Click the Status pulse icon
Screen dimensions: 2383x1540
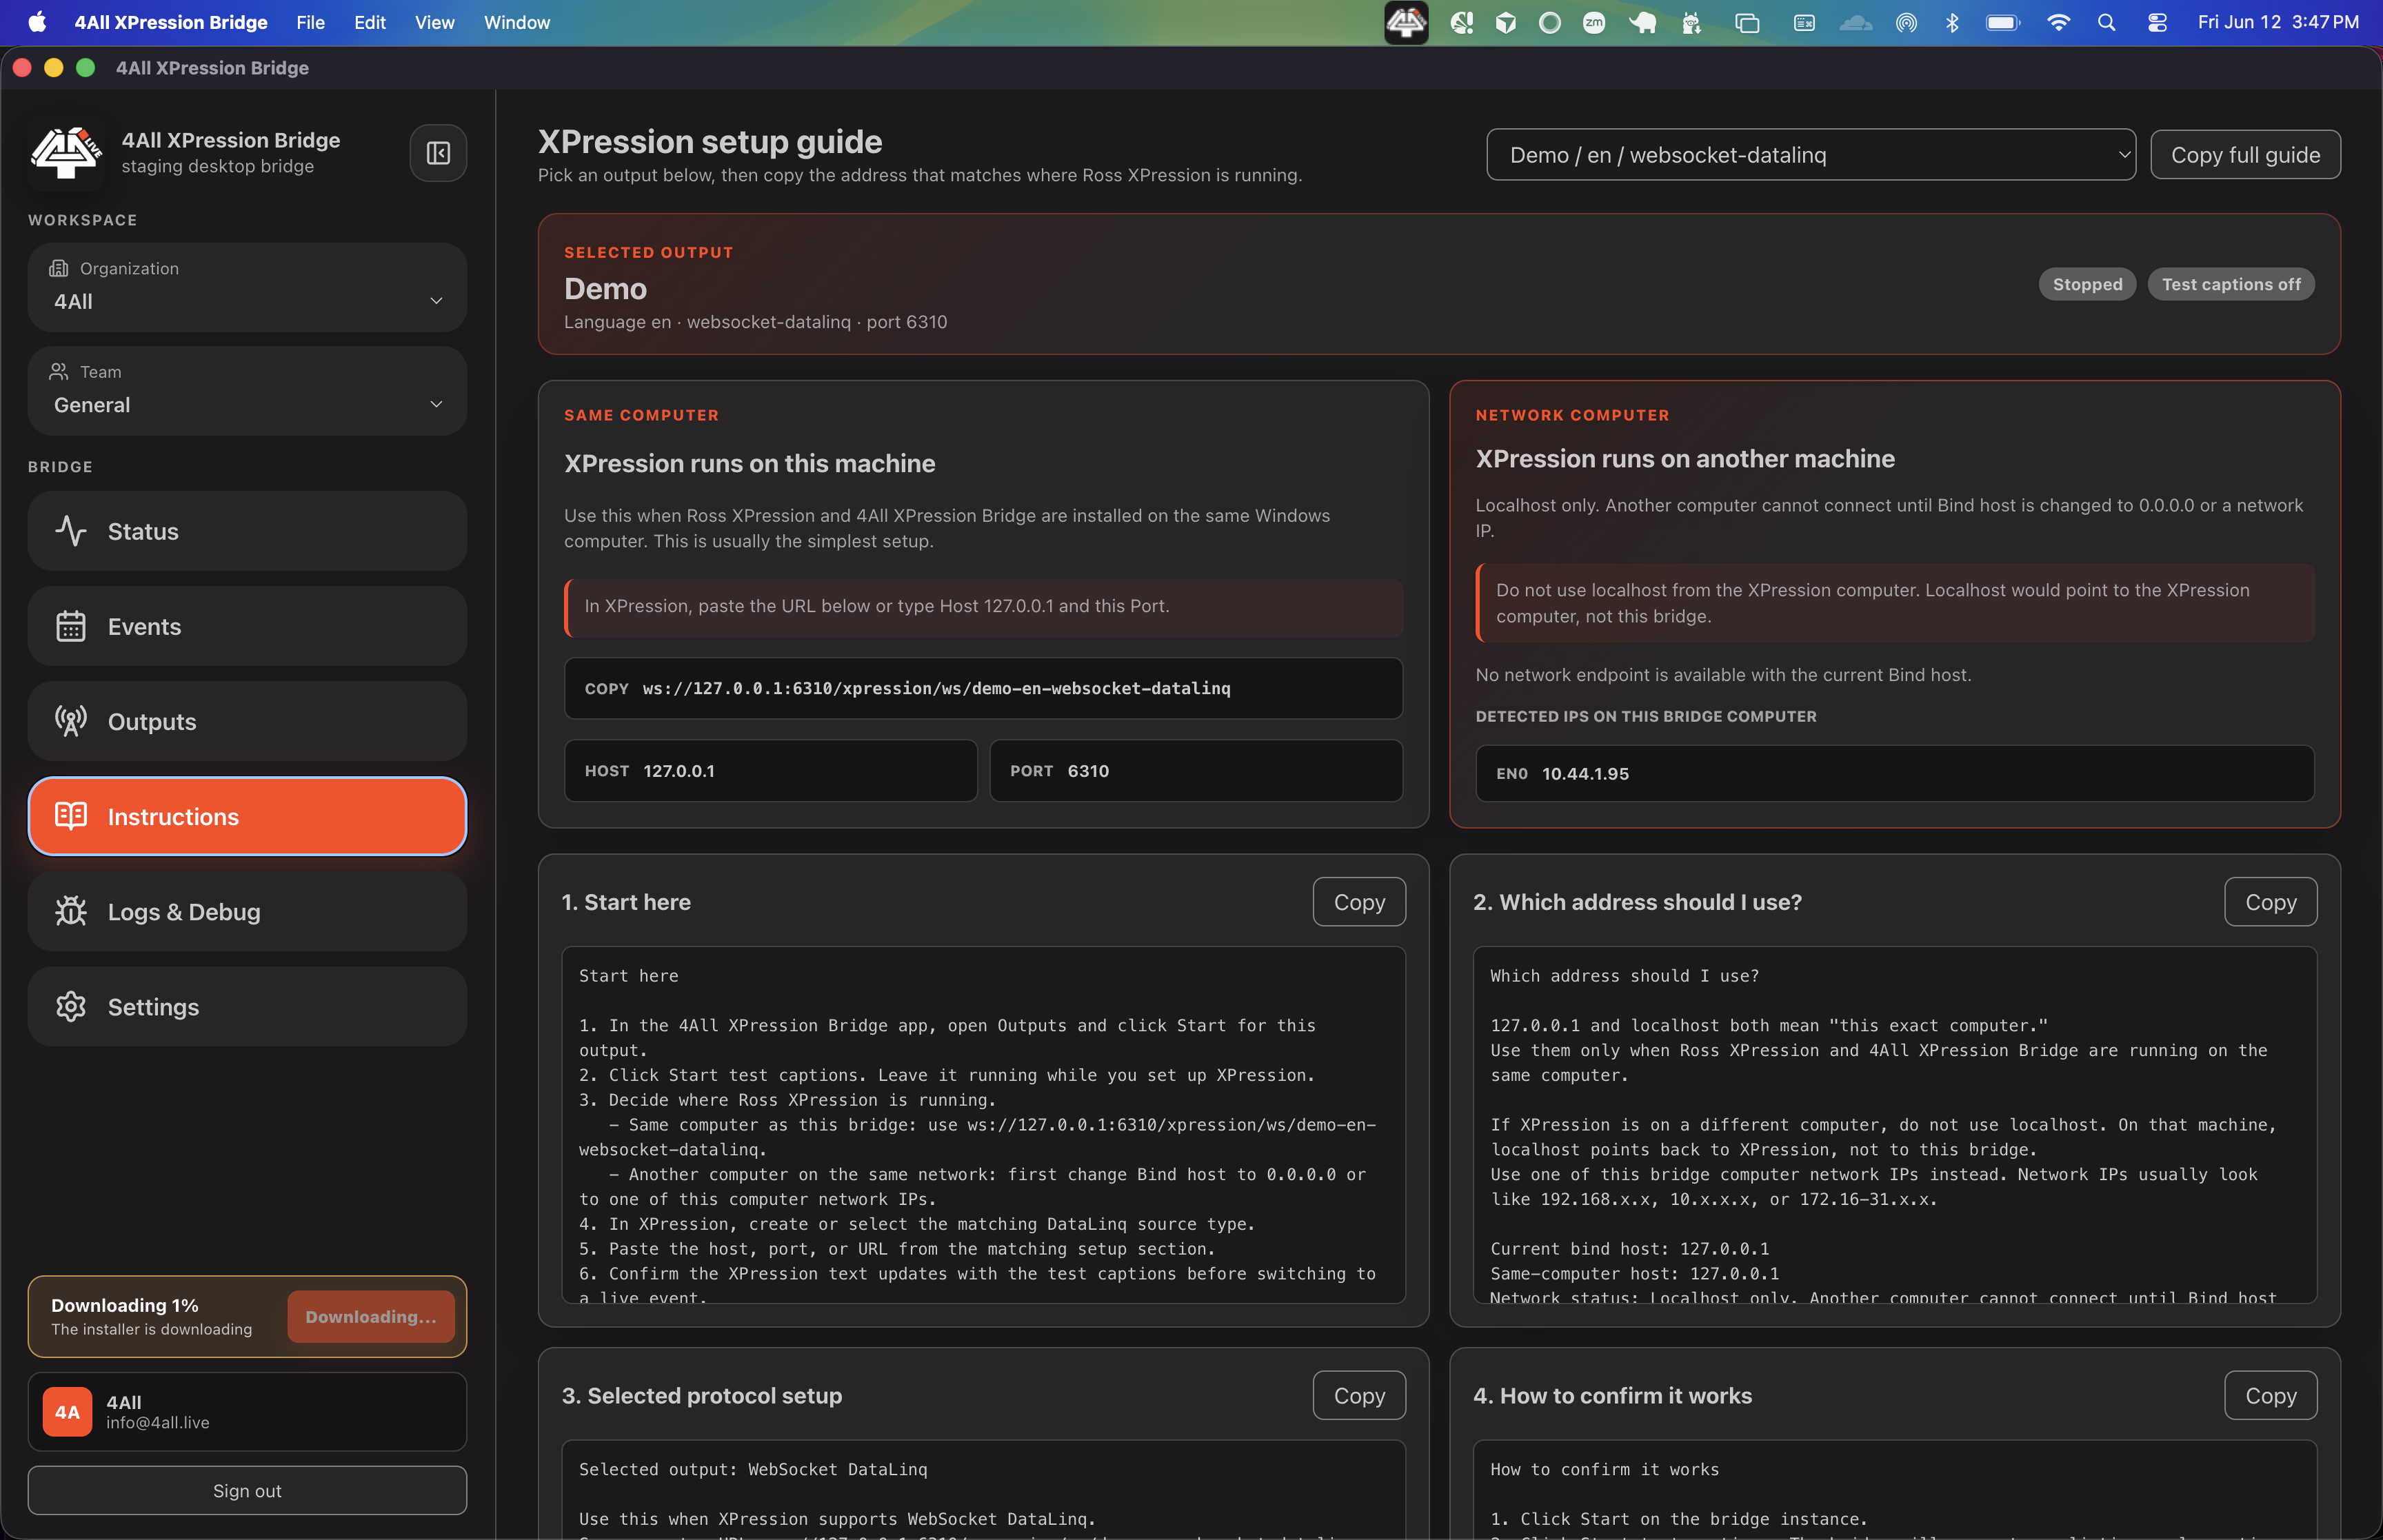71,531
